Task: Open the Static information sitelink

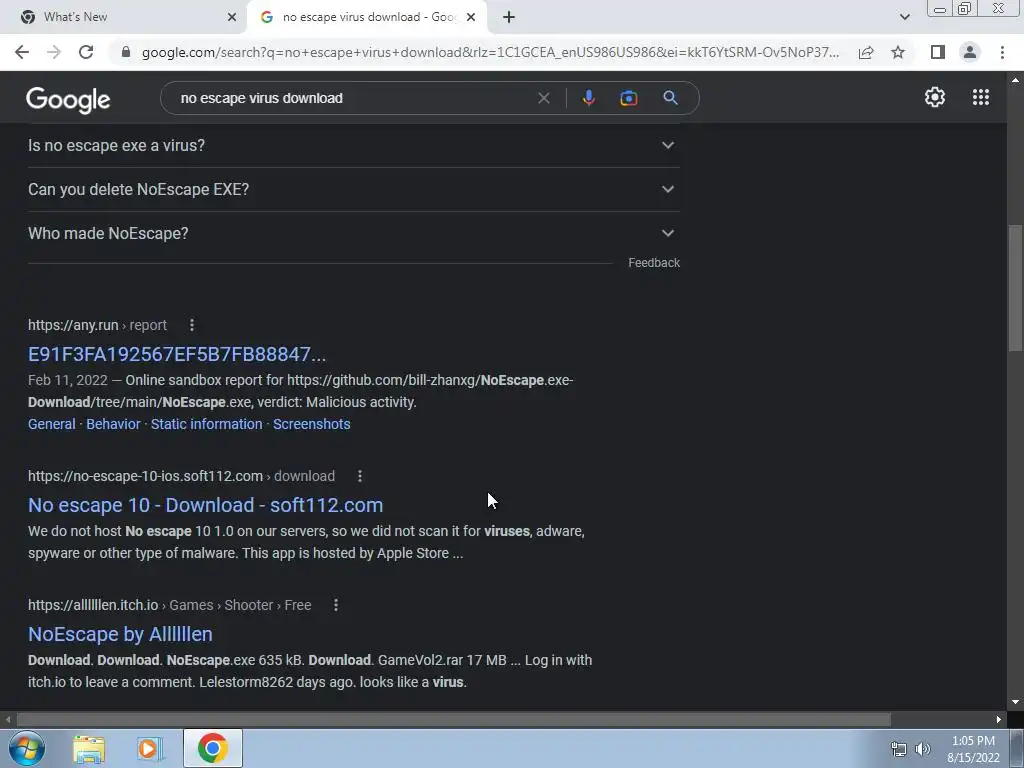Action: [206, 424]
